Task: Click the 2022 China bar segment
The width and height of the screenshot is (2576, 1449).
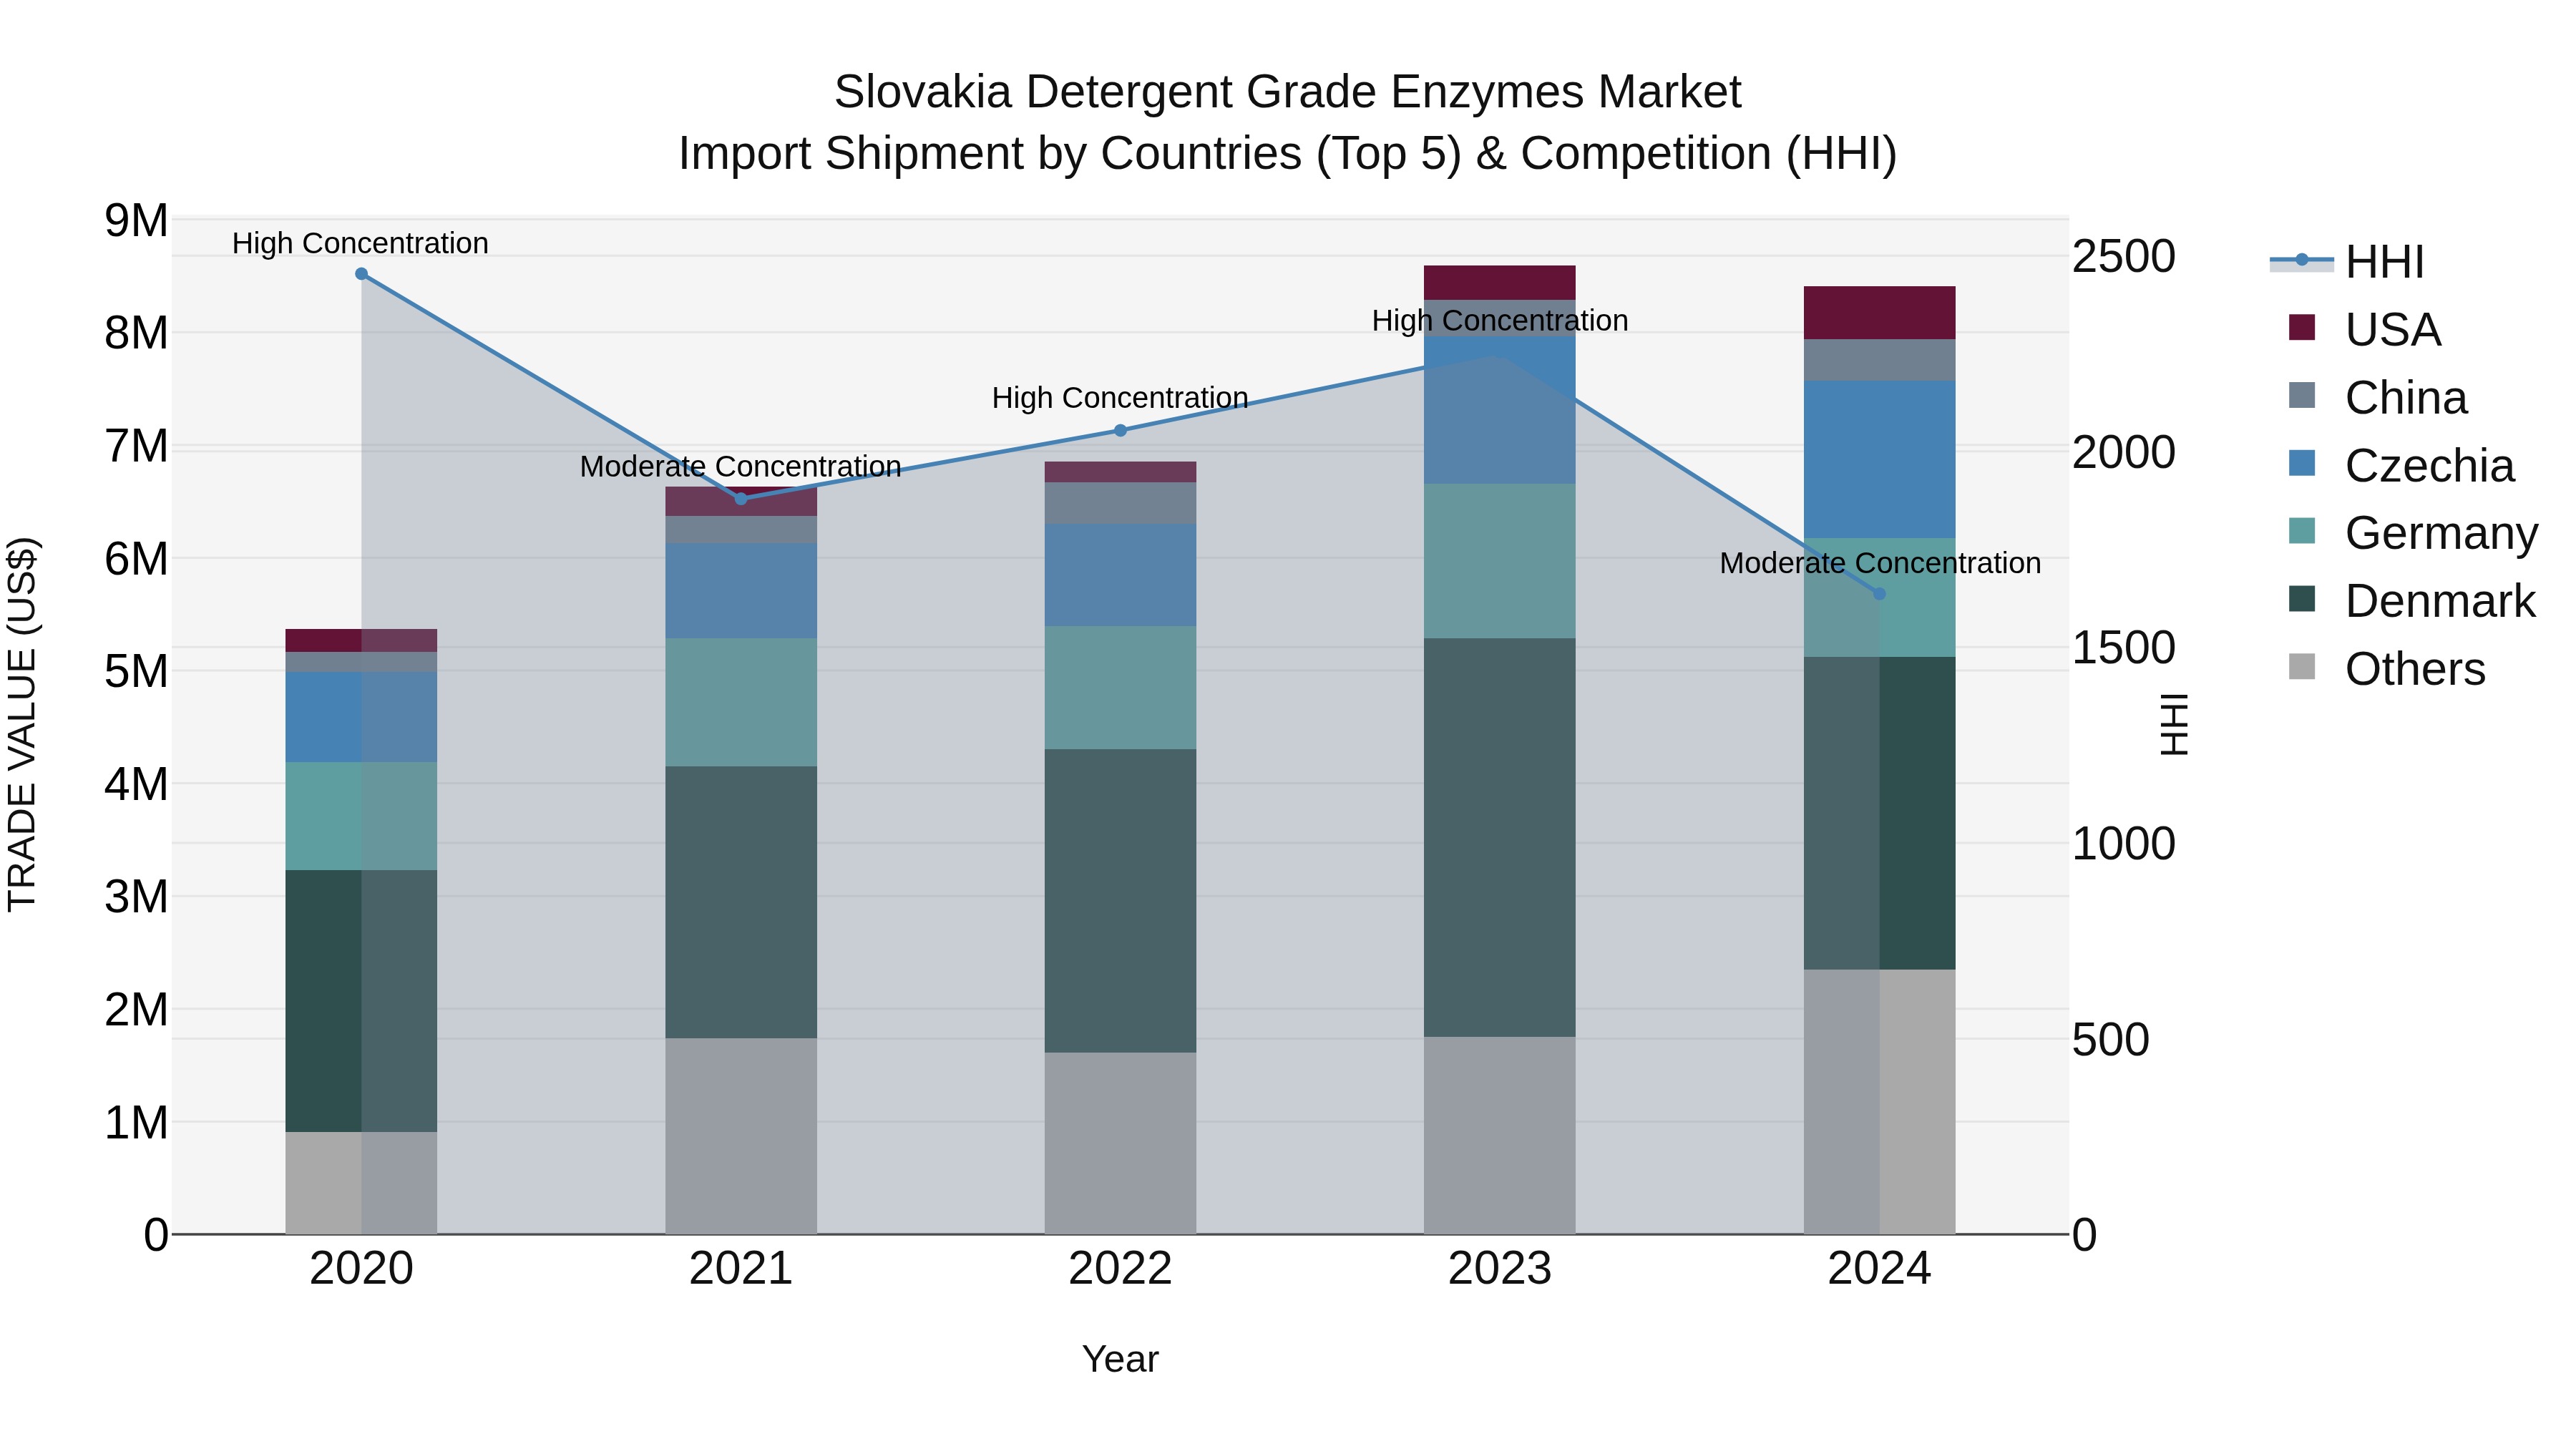Action: pos(1120,504)
